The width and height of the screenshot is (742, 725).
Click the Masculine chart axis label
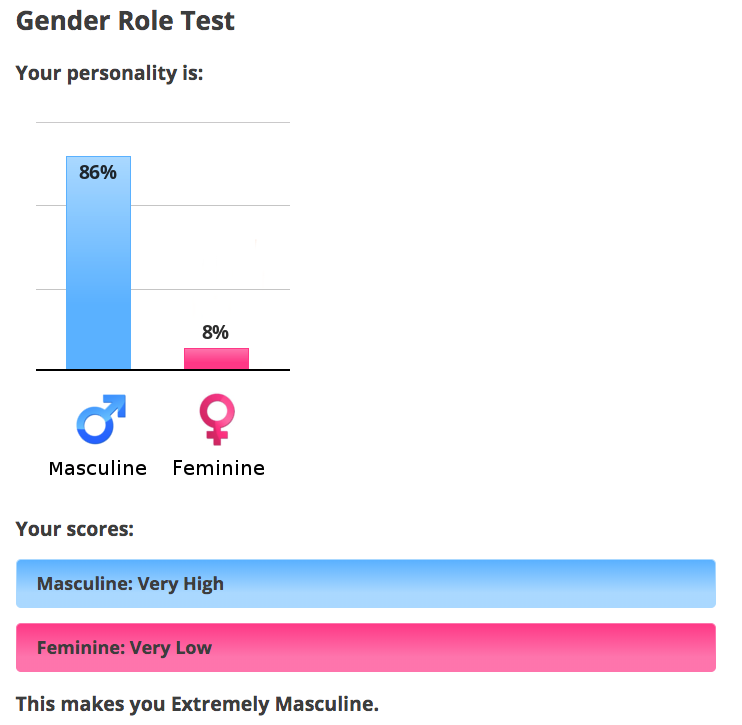(x=98, y=469)
